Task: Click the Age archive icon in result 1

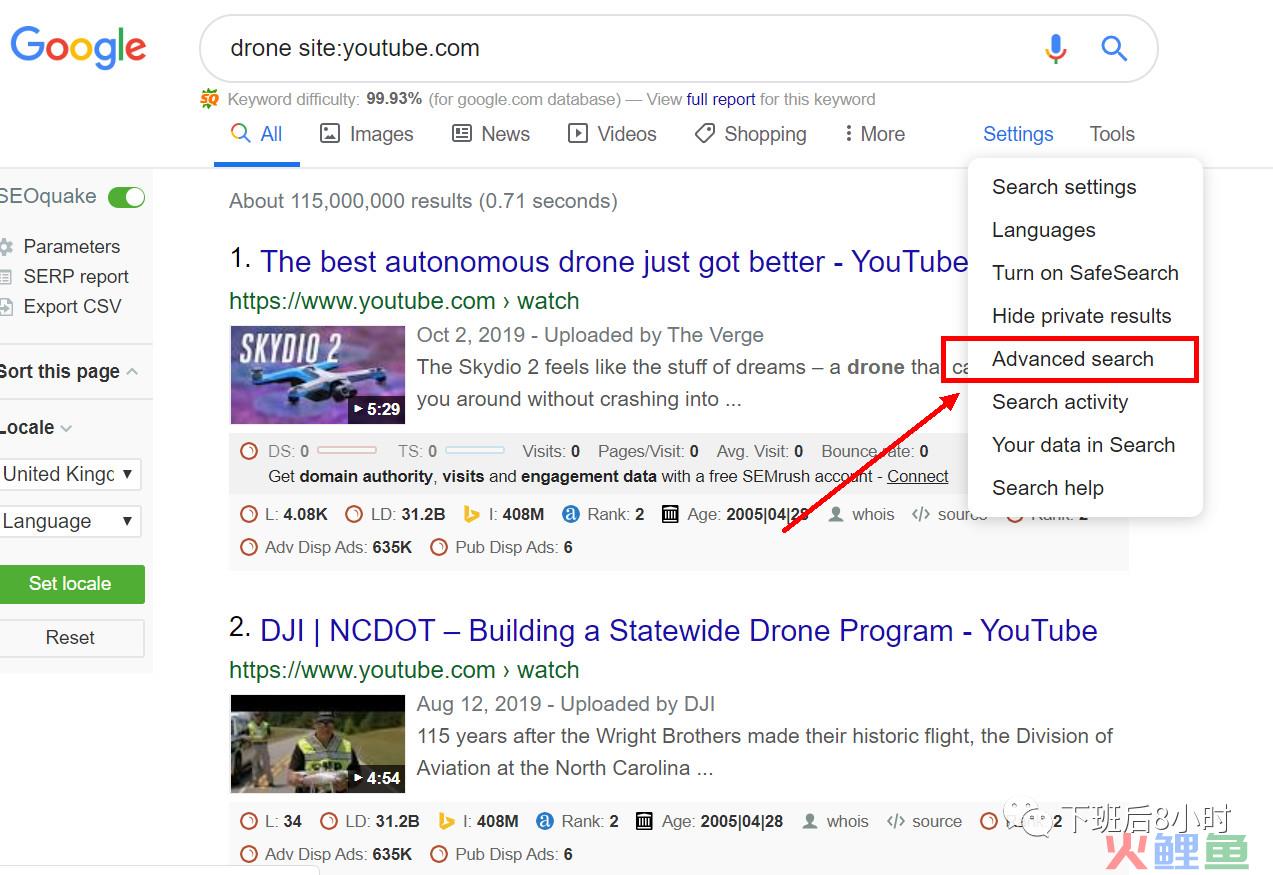Action: pyautogui.click(x=671, y=514)
